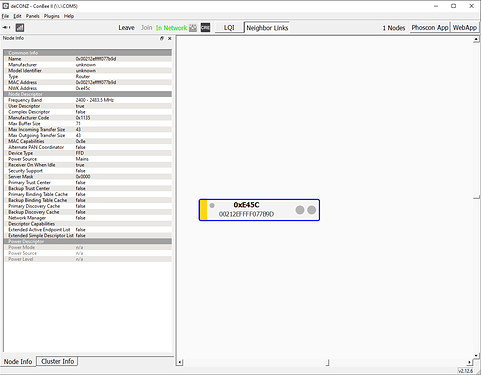Click the Common Info section header
The width and height of the screenshot is (481, 375).
(x=88, y=53)
